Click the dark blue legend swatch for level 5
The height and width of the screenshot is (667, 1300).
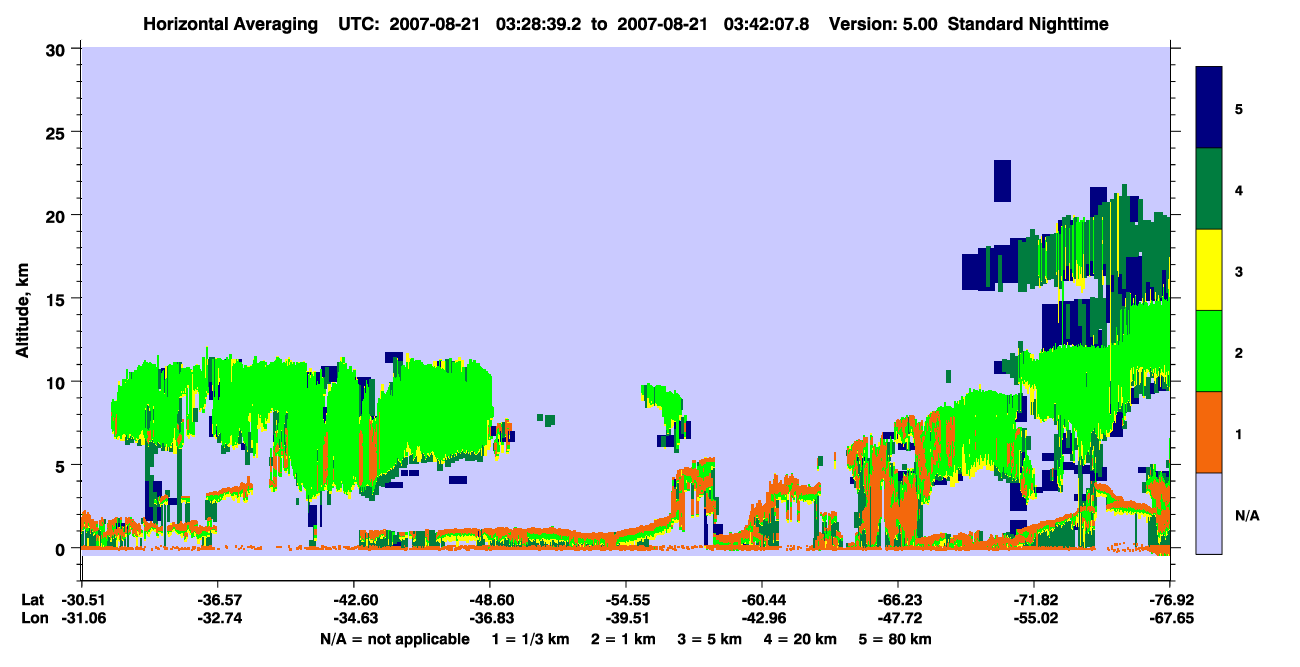pos(1209,108)
